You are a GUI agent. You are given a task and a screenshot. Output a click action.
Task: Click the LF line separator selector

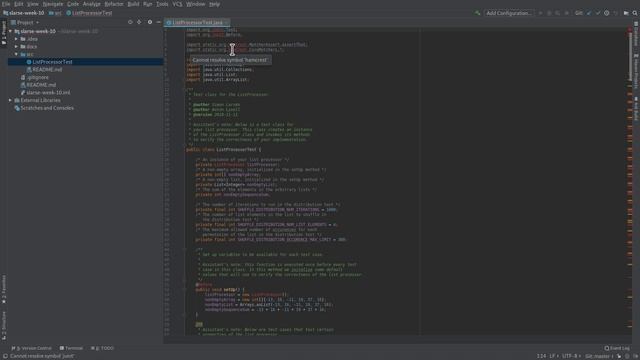click(553, 356)
